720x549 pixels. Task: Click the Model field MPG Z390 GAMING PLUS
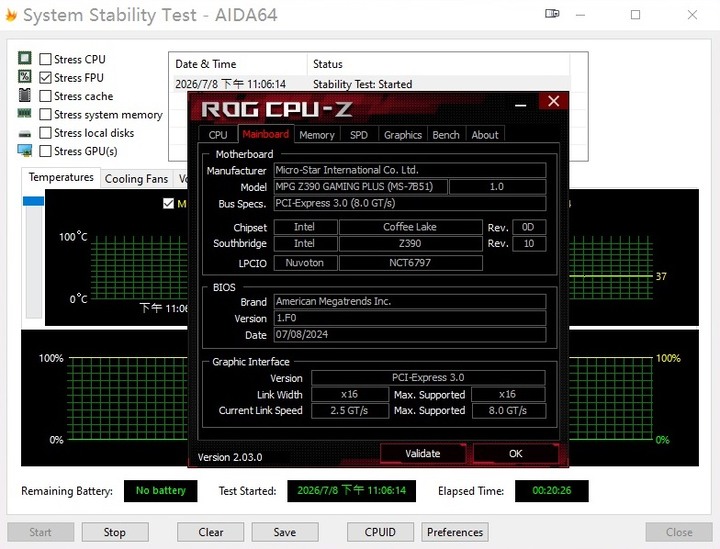click(x=360, y=186)
